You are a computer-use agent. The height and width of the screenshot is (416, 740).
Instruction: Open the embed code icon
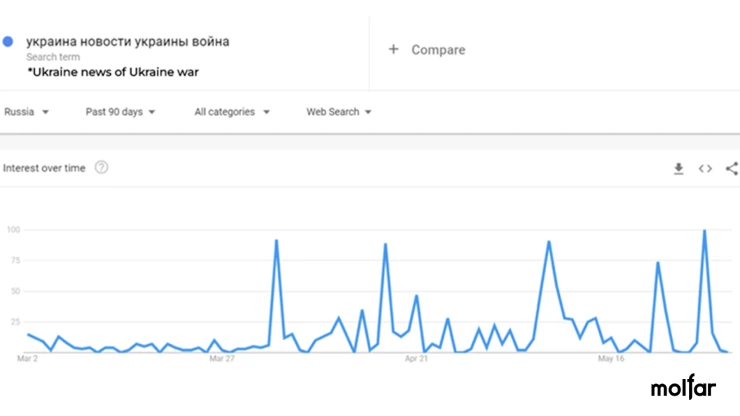705,169
